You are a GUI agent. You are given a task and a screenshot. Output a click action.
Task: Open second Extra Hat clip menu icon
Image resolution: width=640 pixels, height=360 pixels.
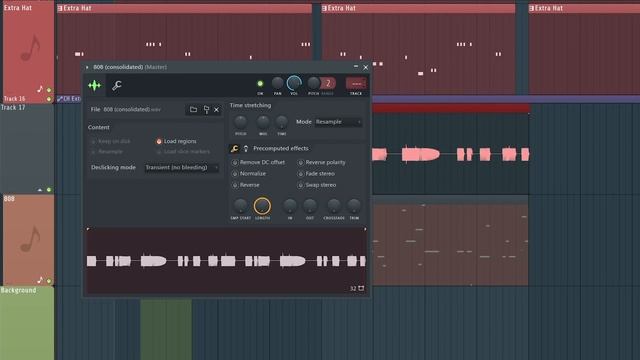(x=324, y=8)
